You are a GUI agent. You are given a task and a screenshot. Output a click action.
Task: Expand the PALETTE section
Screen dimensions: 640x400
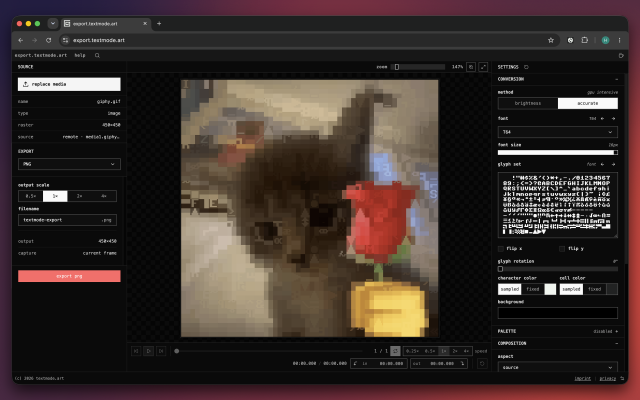(x=616, y=331)
